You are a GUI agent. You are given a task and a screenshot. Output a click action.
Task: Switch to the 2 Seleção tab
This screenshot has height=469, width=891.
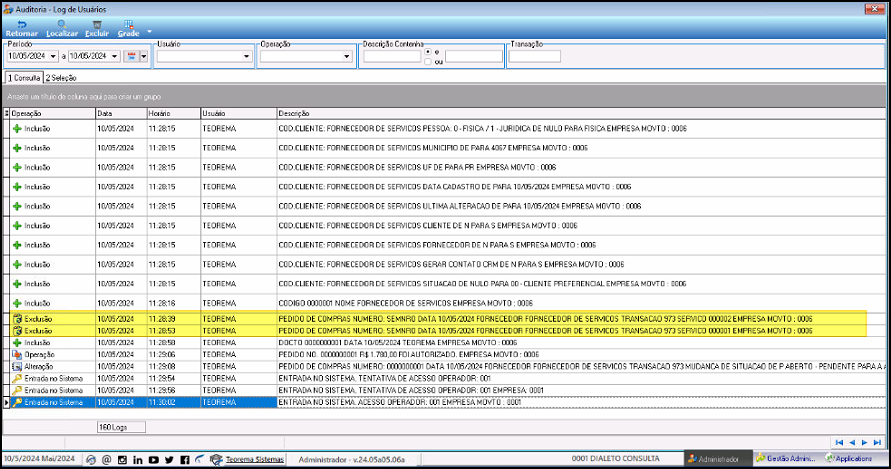[61, 78]
